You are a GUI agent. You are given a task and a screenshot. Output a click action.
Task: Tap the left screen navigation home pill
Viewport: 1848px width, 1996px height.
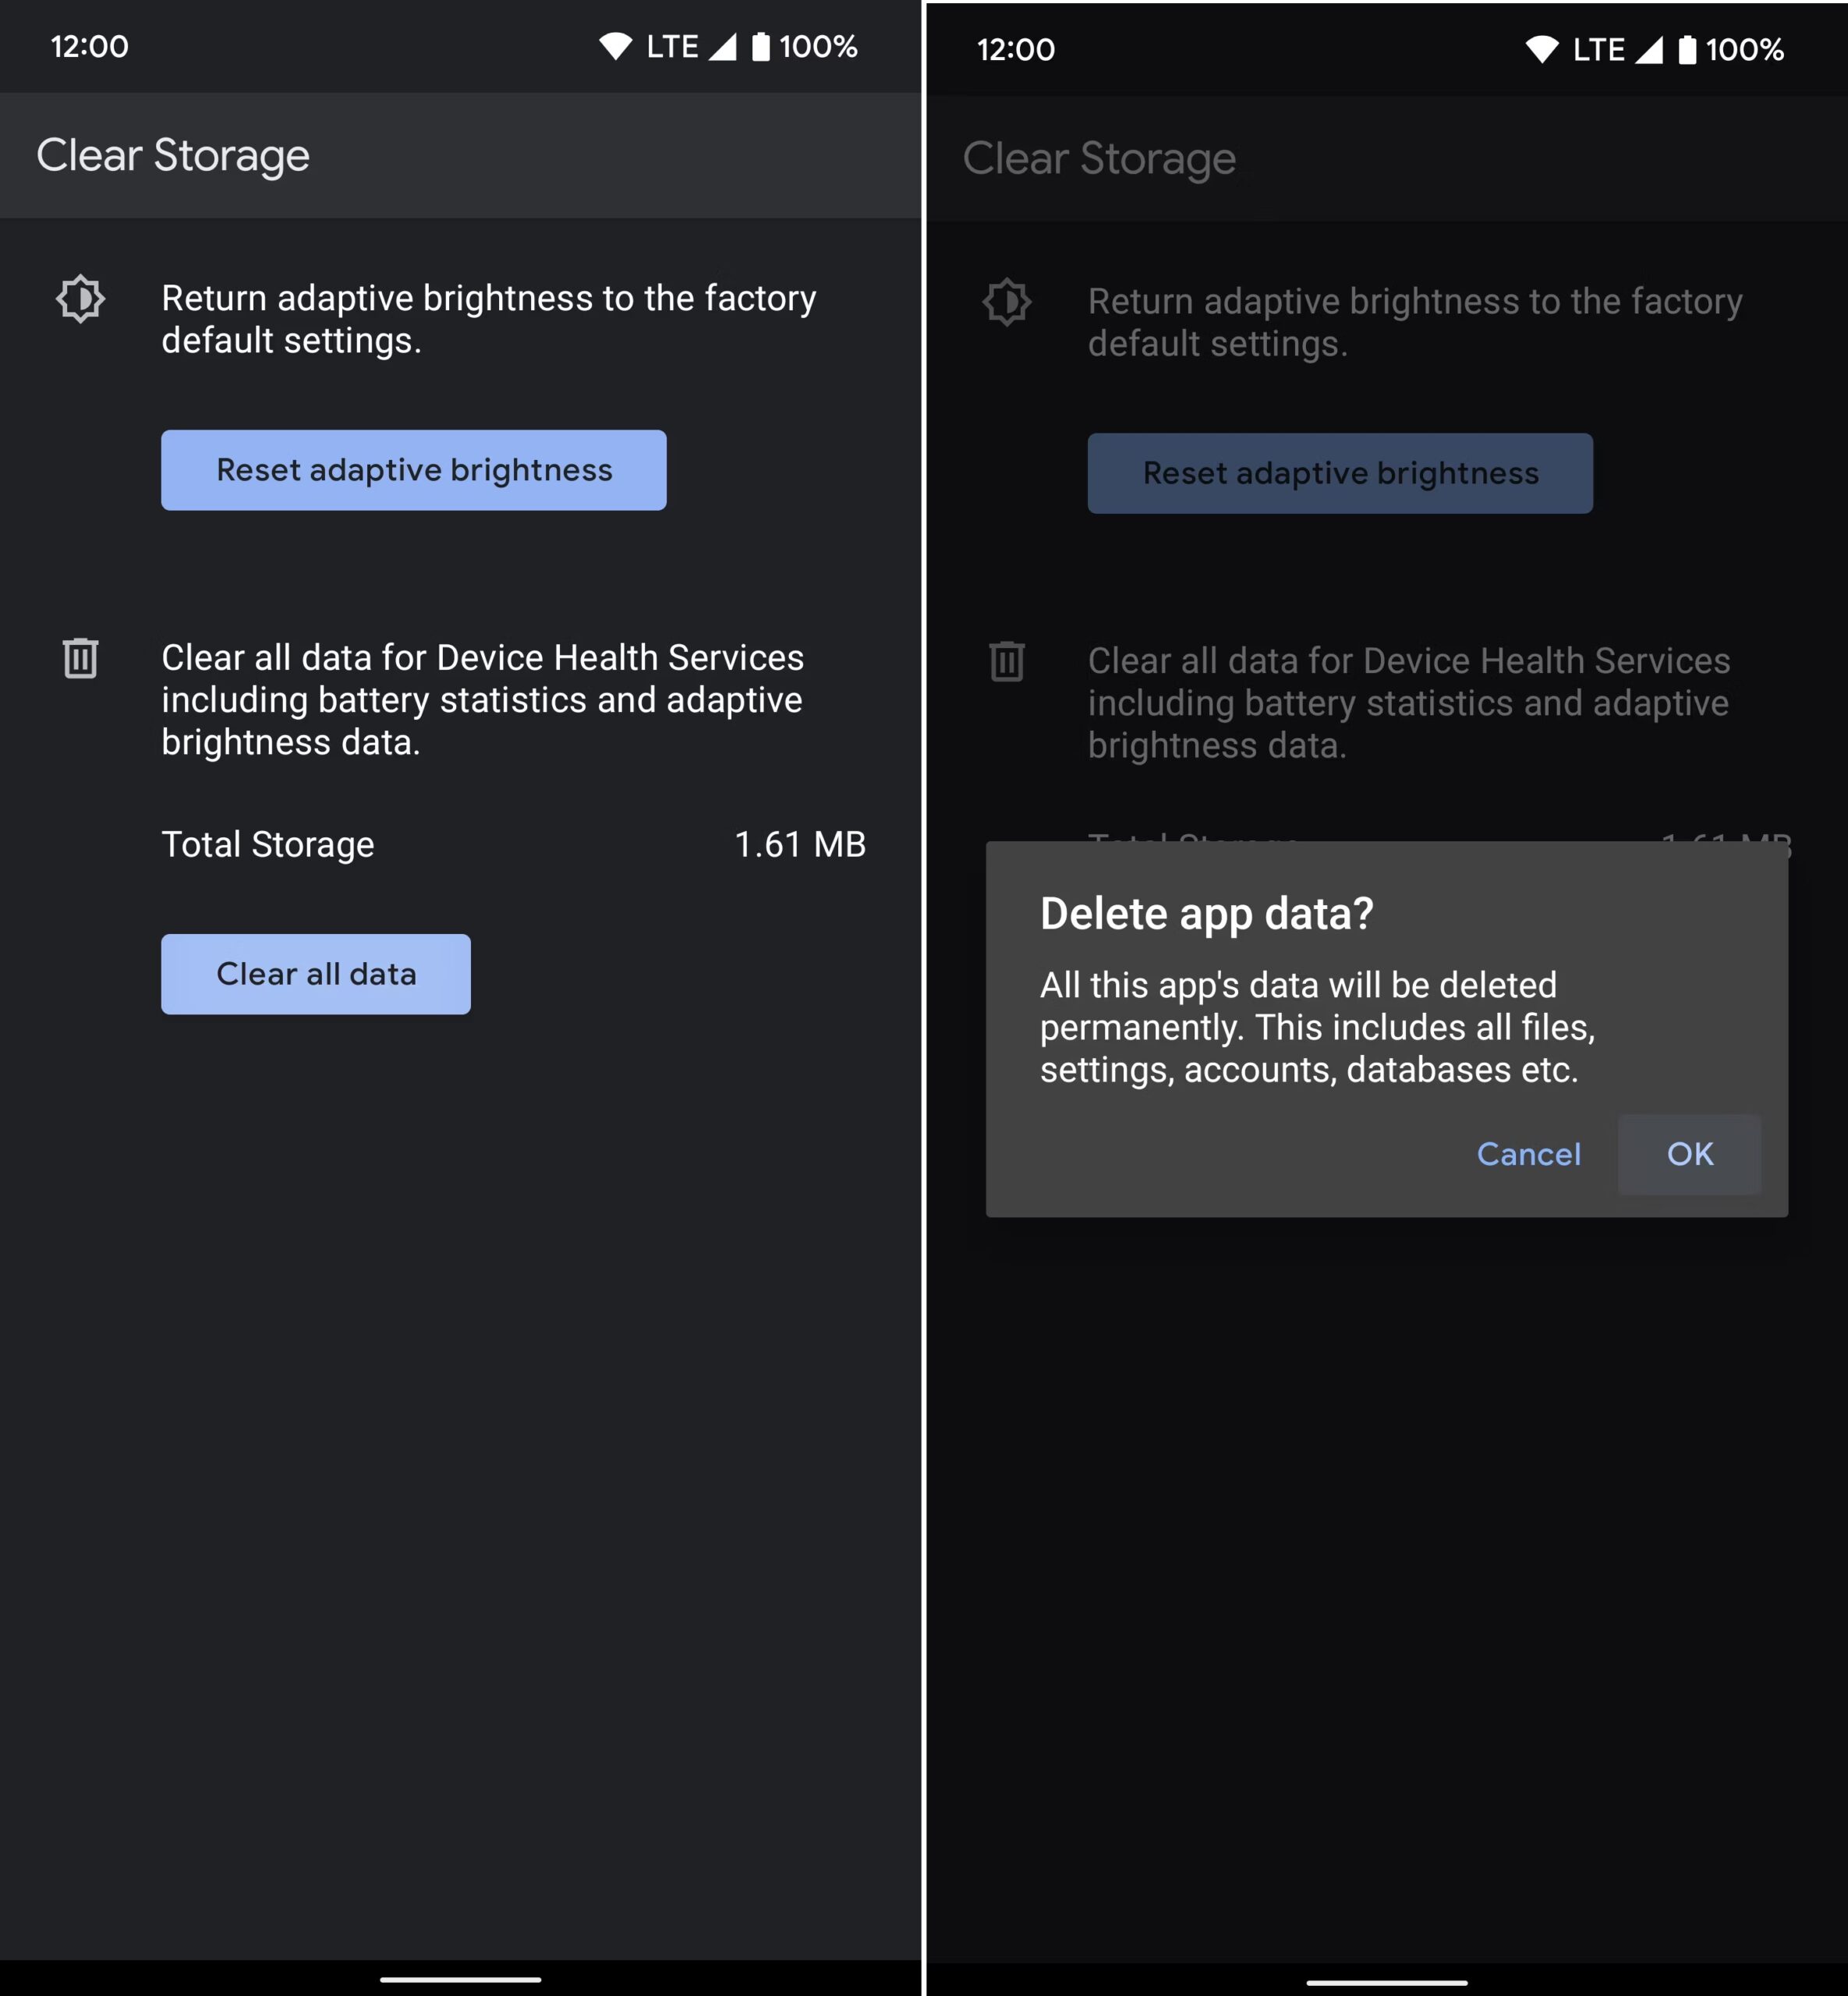pyautogui.click(x=460, y=1979)
